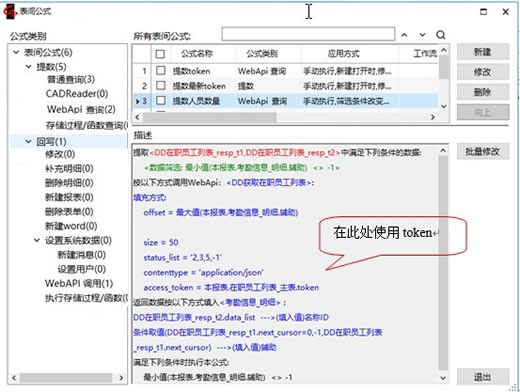Check the box for 提数最新token row

coord(161,85)
